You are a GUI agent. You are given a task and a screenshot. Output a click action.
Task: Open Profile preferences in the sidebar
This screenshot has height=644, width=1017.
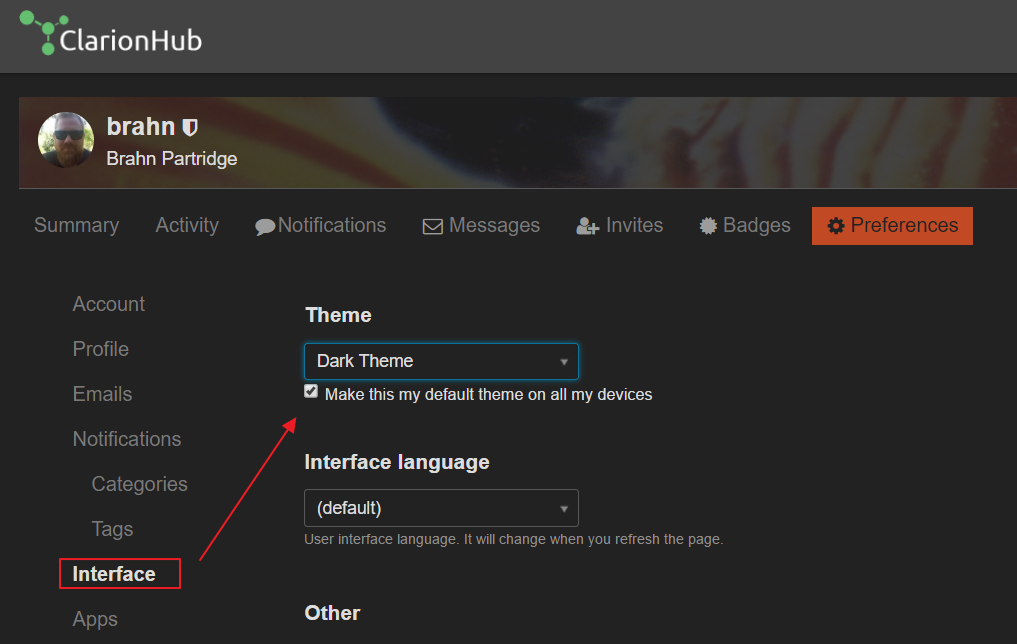coord(100,349)
